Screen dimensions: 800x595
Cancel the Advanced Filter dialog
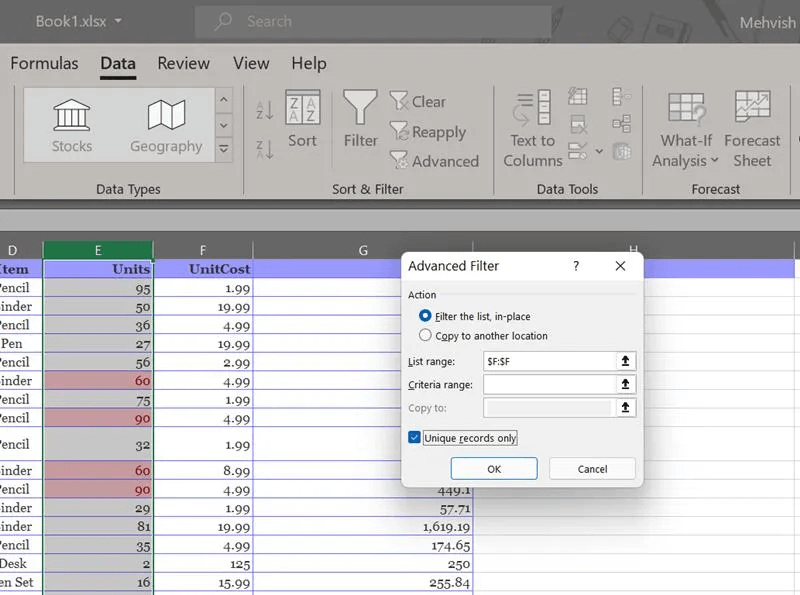(592, 469)
